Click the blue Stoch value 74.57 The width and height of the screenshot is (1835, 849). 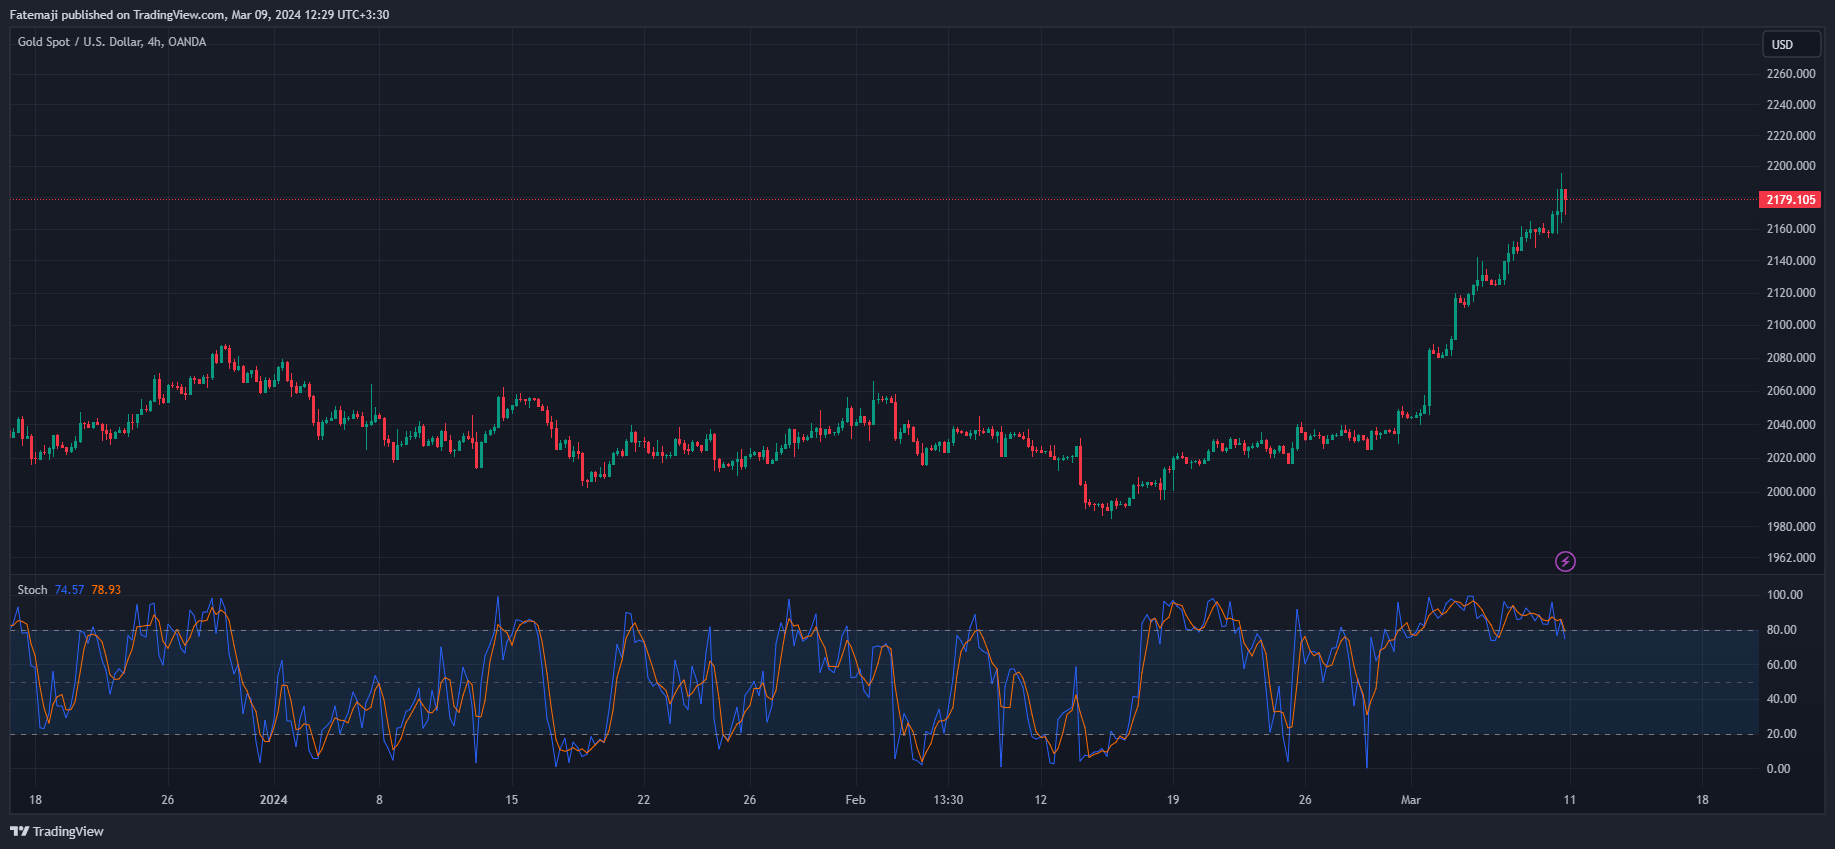[x=69, y=590]
